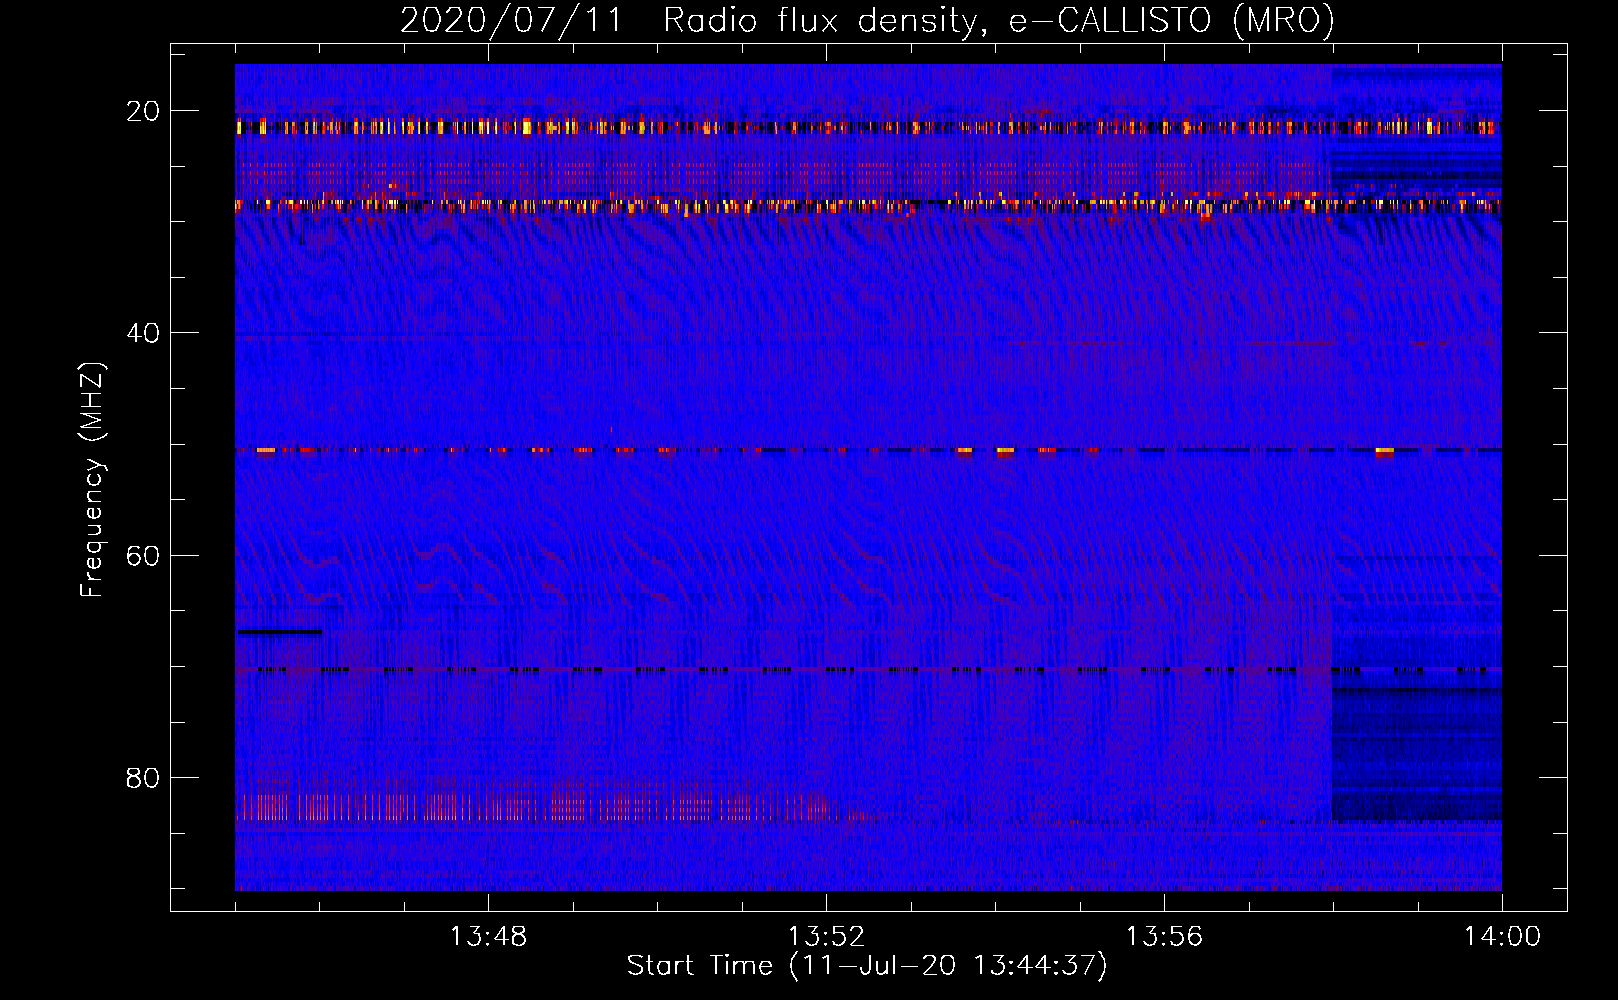1618x1000 pixels.
Task: Click the bright yellow-red interference band near 21 MHz
Action: click(x=868, y=127)
